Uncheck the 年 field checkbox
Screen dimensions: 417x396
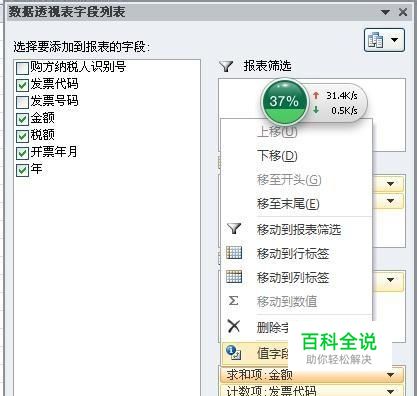tap(22, 170)
